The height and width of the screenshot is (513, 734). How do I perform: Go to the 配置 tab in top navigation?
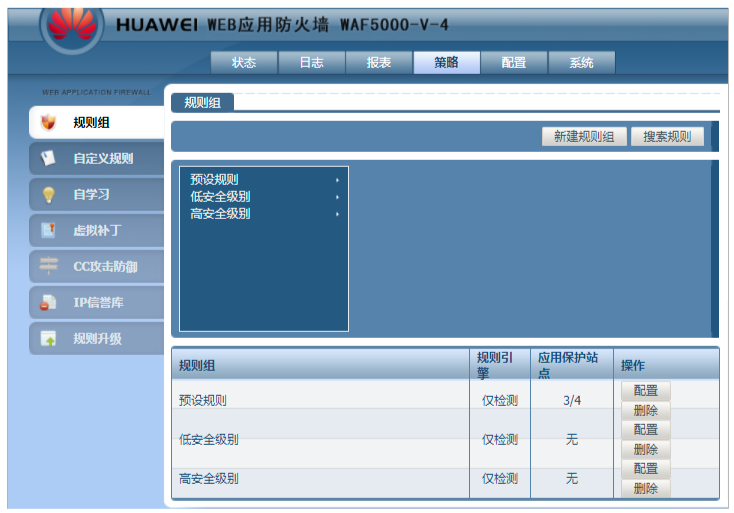point(514,62)
